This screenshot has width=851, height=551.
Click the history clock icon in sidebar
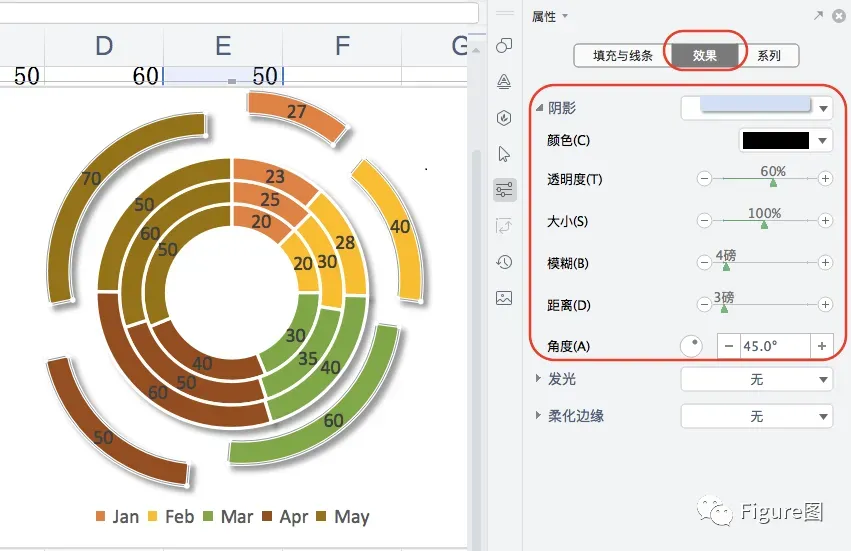504,262
